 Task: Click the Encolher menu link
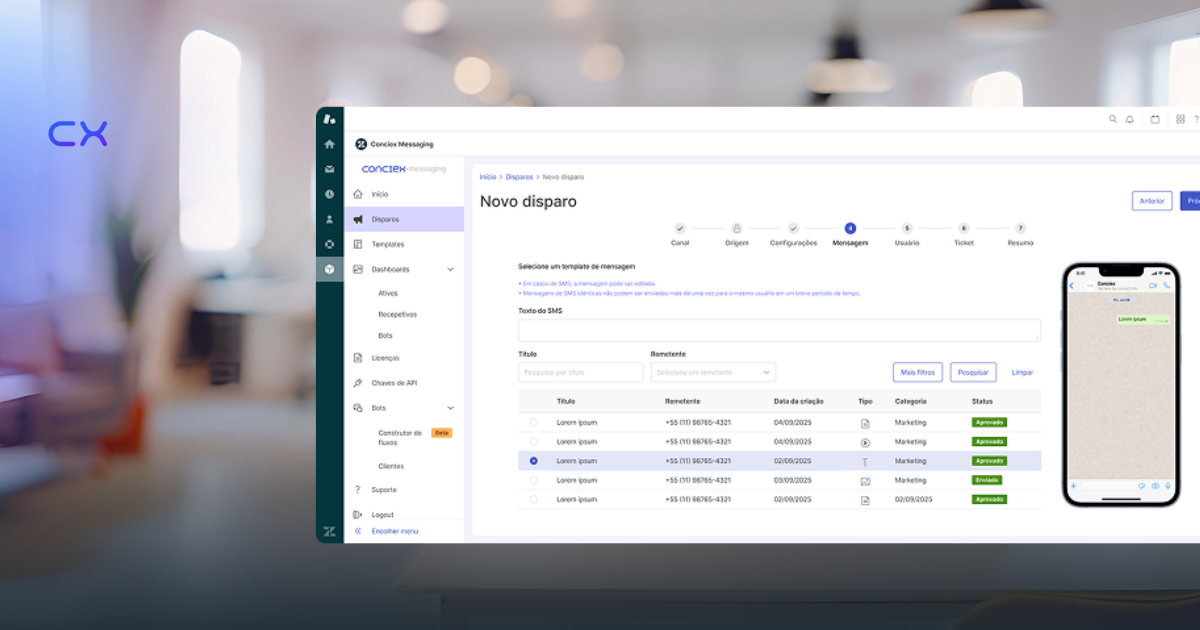[395, 531]
